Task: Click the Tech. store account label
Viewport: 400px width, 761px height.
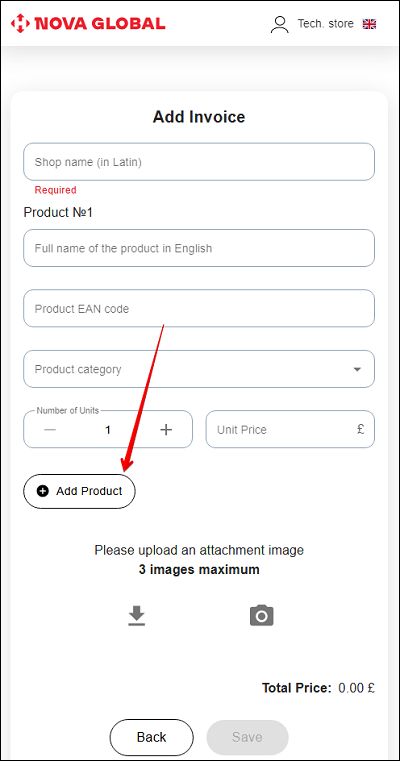Action: (x=325, y=24)
